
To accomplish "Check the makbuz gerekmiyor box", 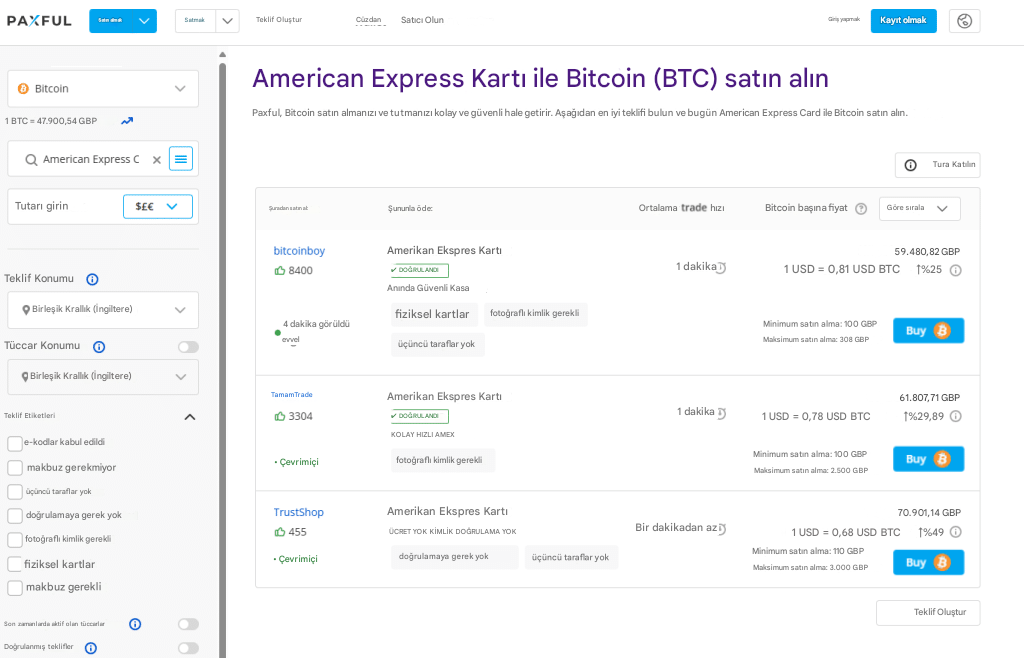I will [14, 467].
